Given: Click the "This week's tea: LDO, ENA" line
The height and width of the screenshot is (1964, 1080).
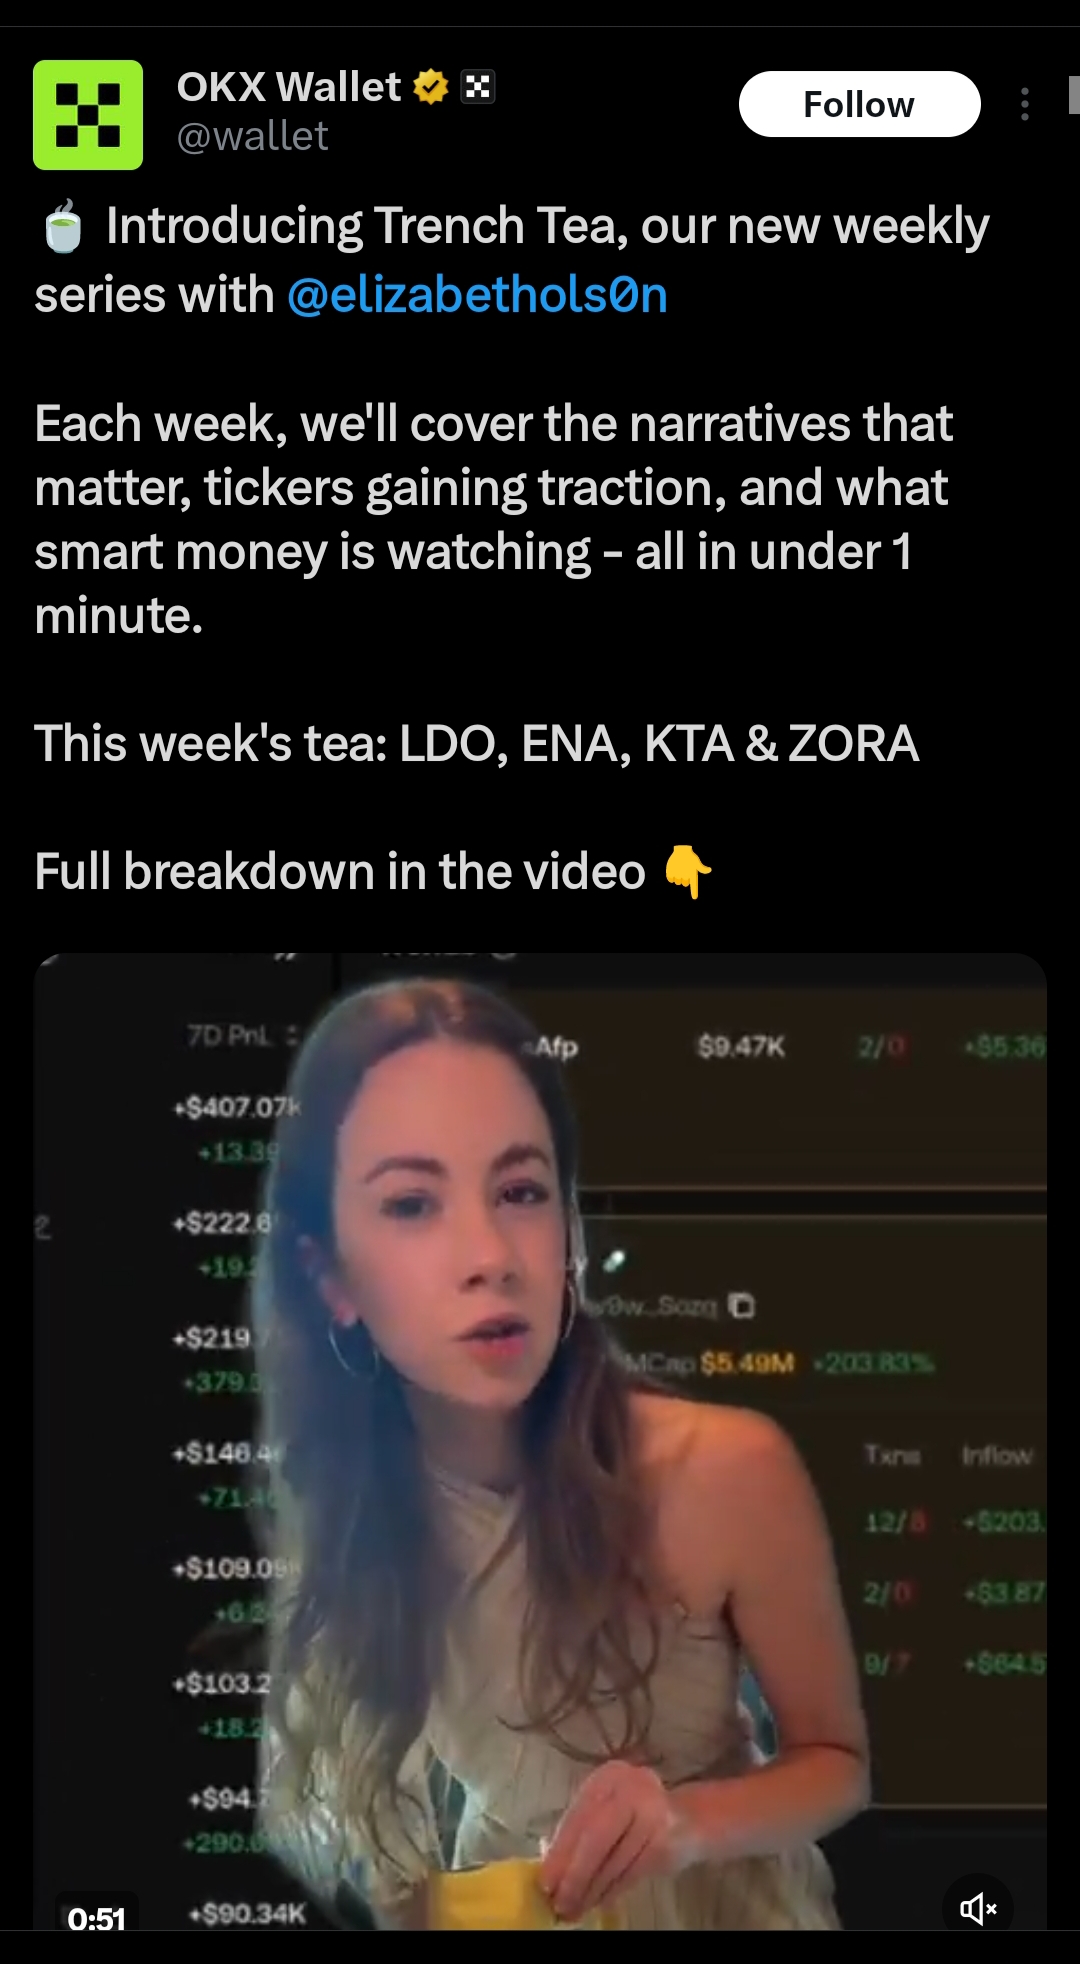Looking at the screenshot, I should [x=476, y=743].
